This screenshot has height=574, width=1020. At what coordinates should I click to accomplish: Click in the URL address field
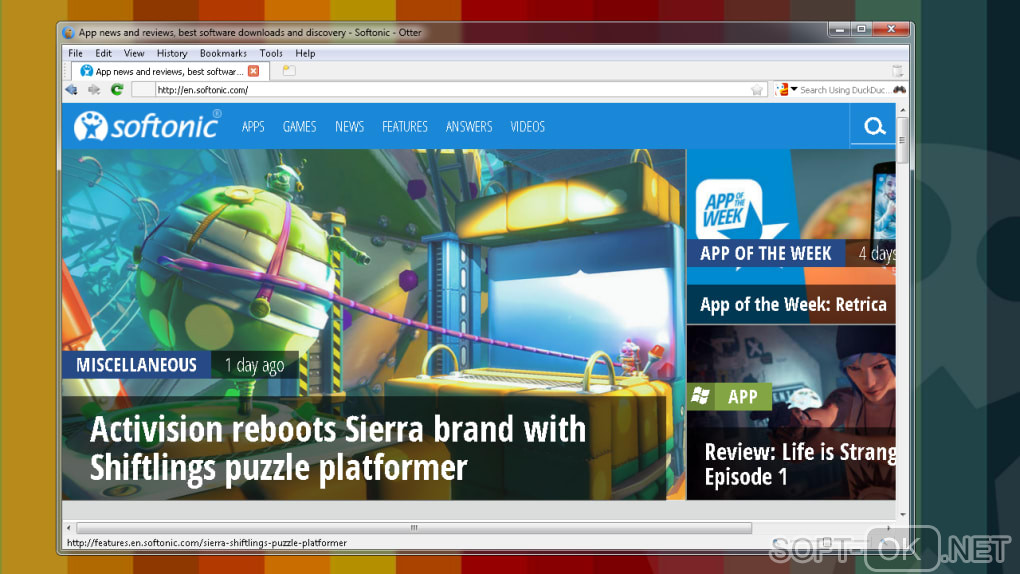[x=450, y=90]
